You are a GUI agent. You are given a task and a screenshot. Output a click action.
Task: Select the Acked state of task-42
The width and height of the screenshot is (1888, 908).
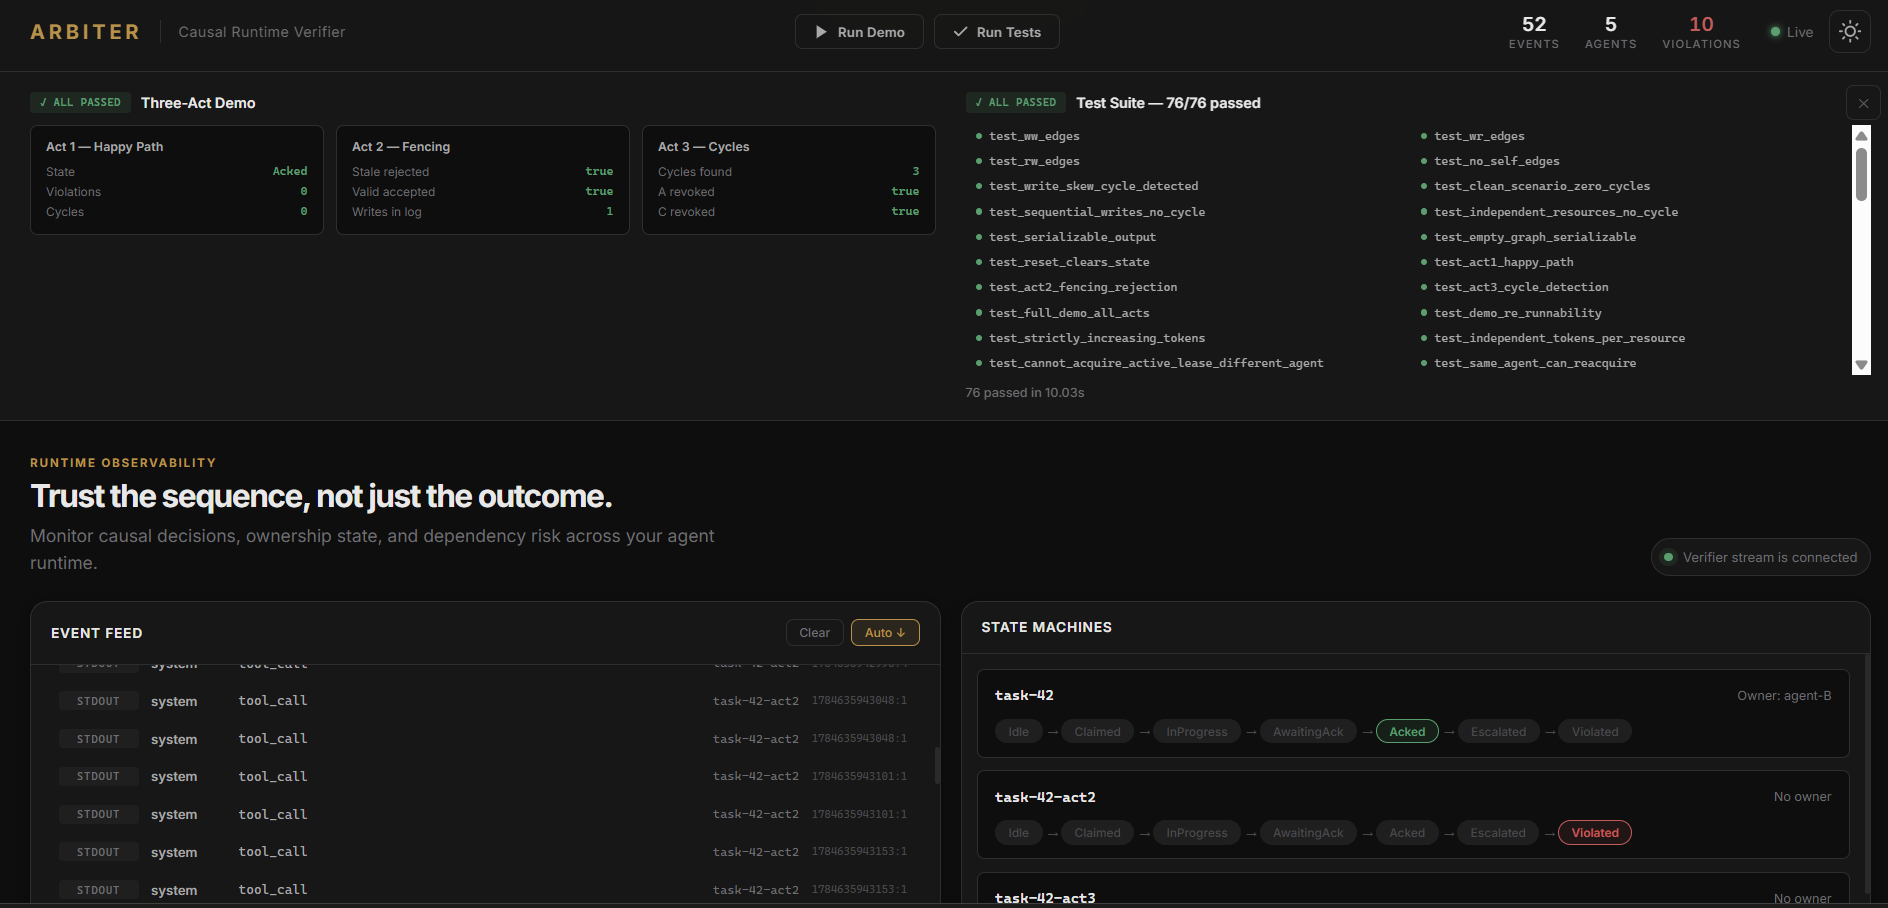click(1407, 732)
